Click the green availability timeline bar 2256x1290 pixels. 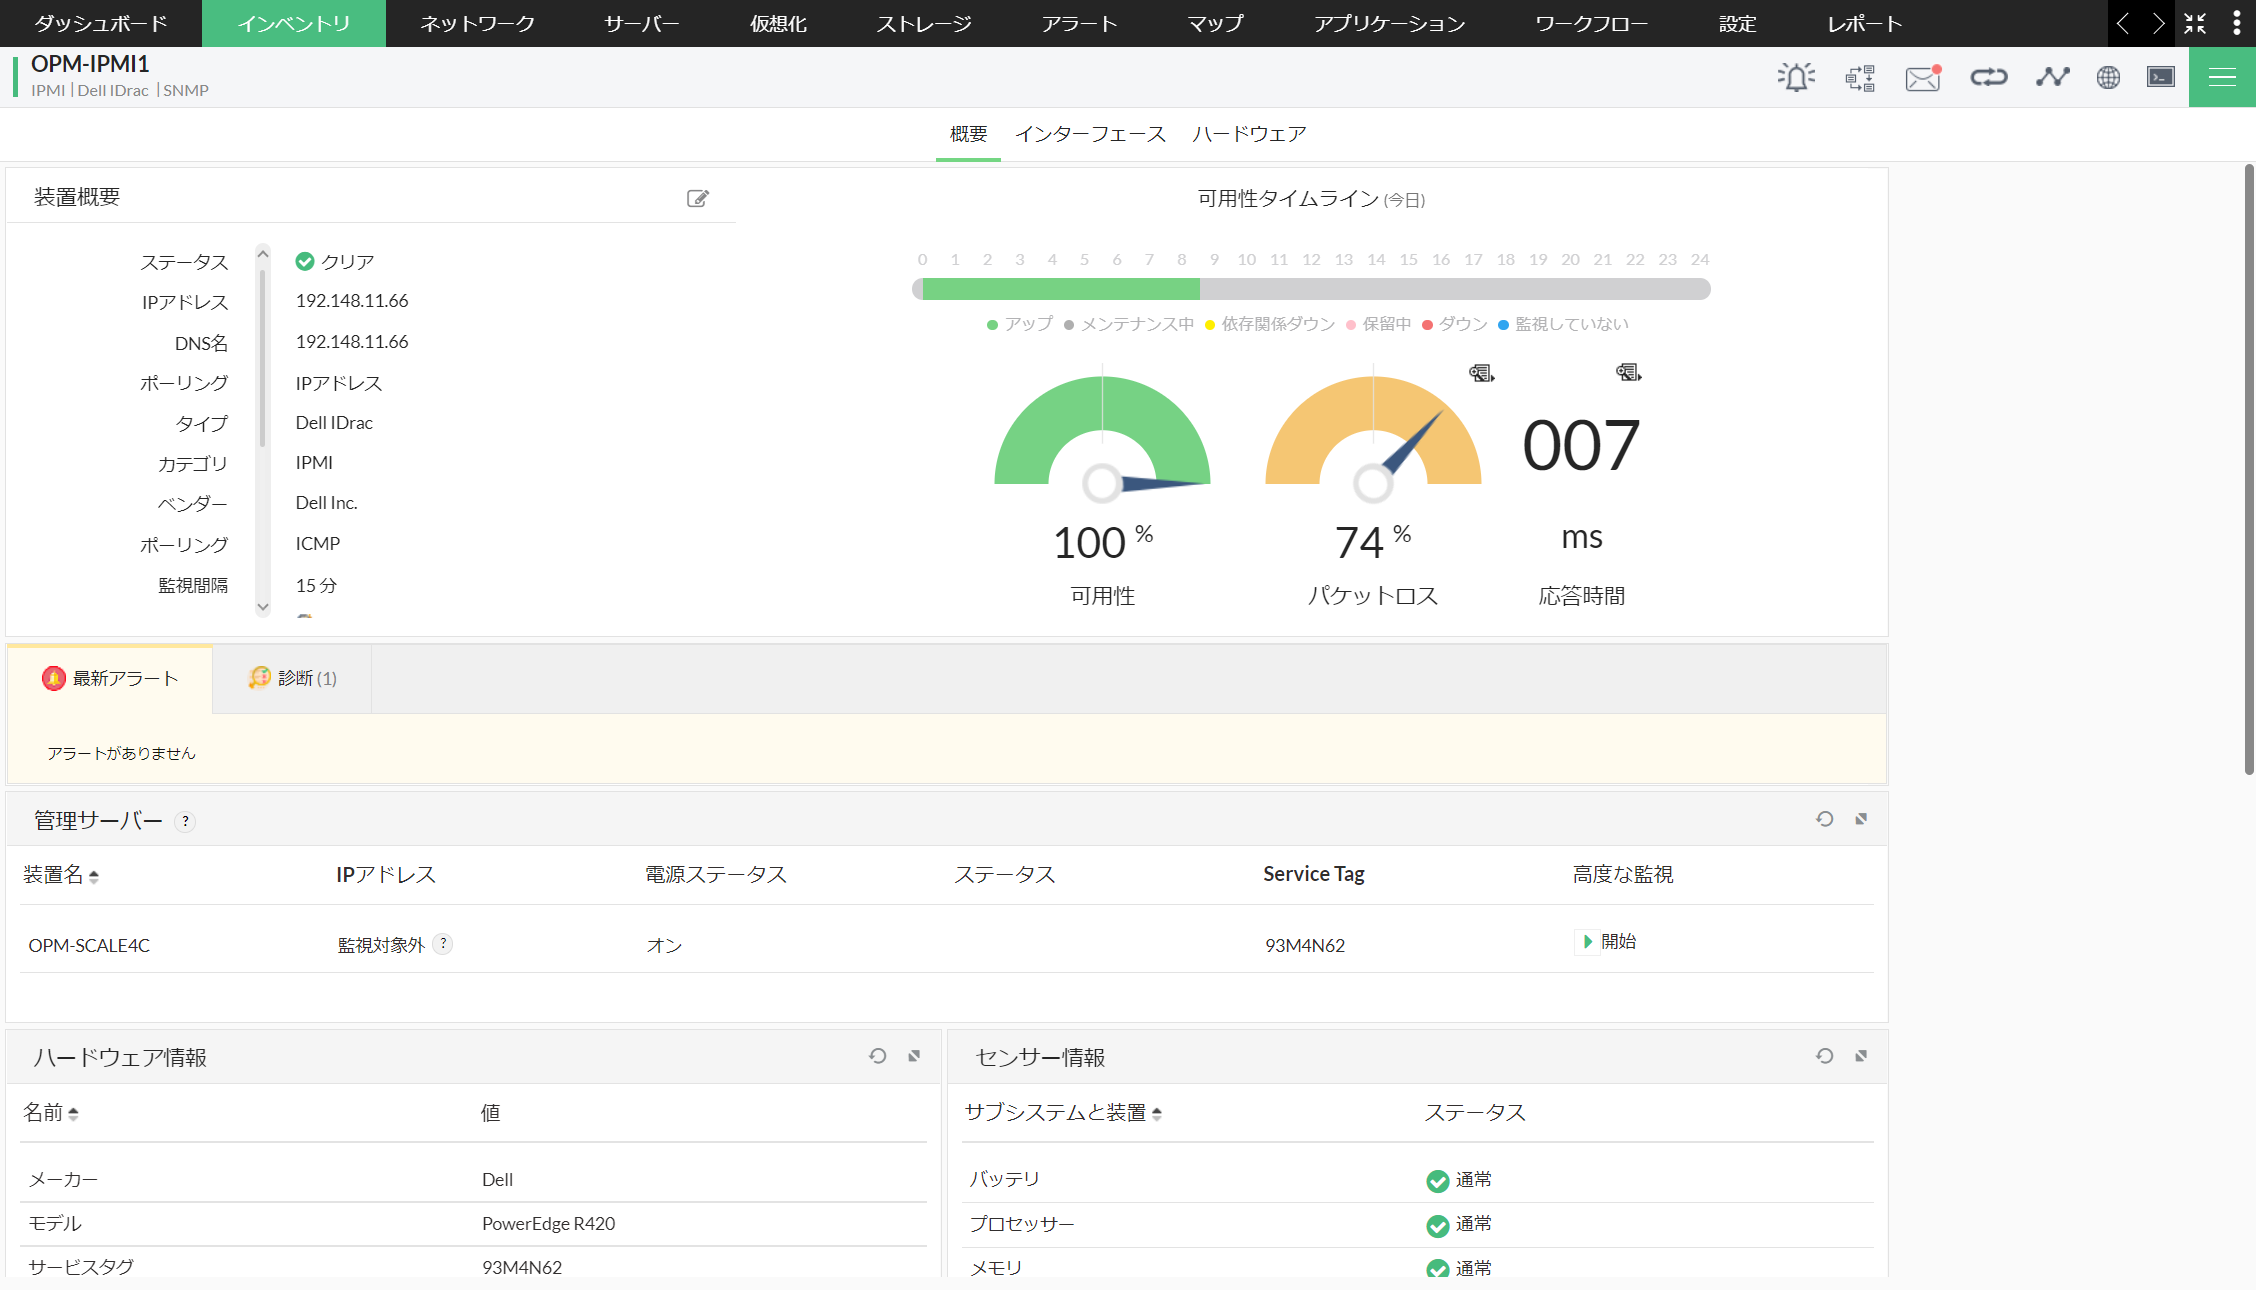1060,289
